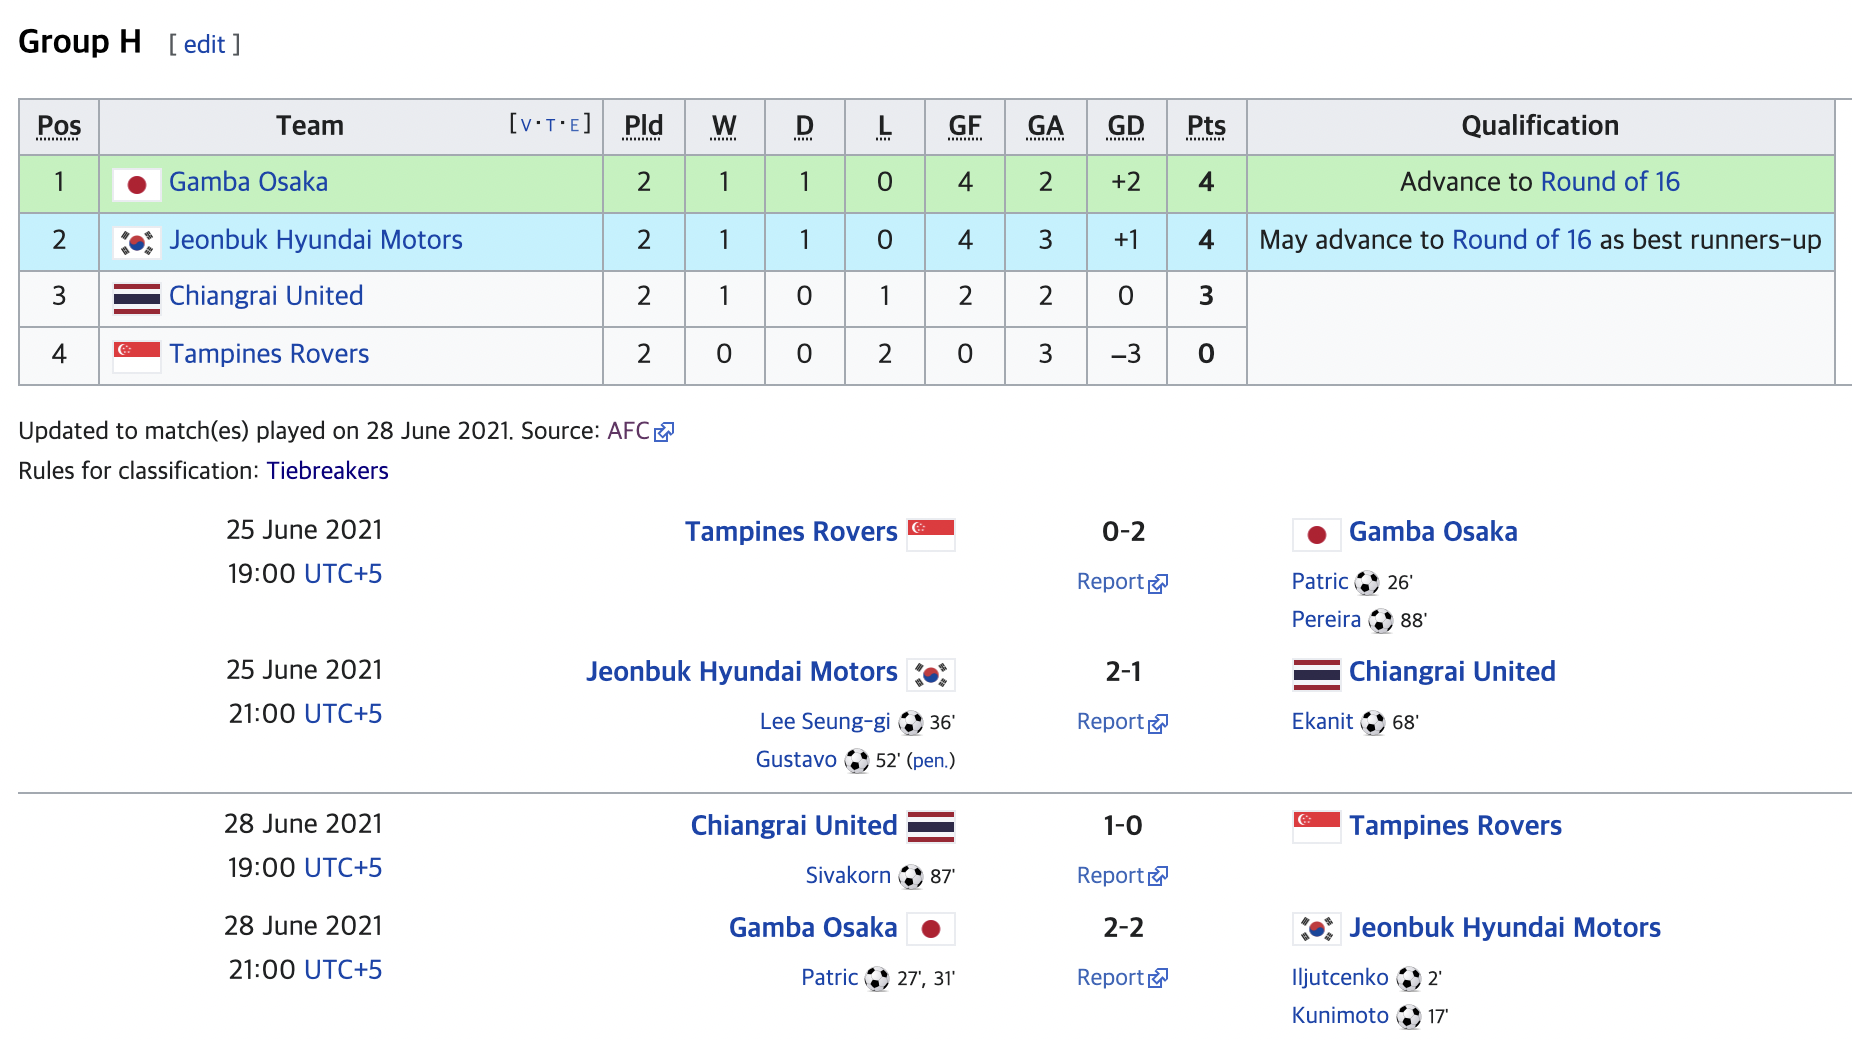Click the GD column header abbreviation

click(1126, 126)
